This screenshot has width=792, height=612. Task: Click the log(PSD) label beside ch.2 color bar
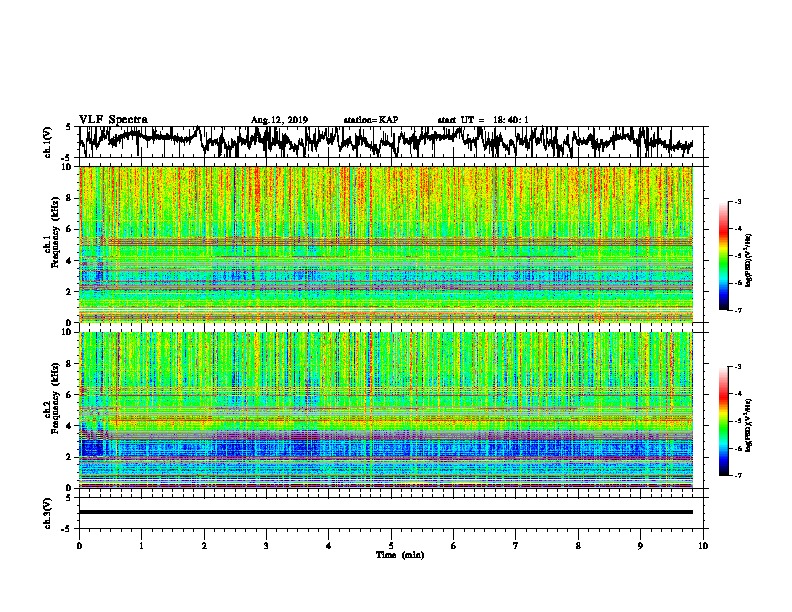click(x=748, y=425)
